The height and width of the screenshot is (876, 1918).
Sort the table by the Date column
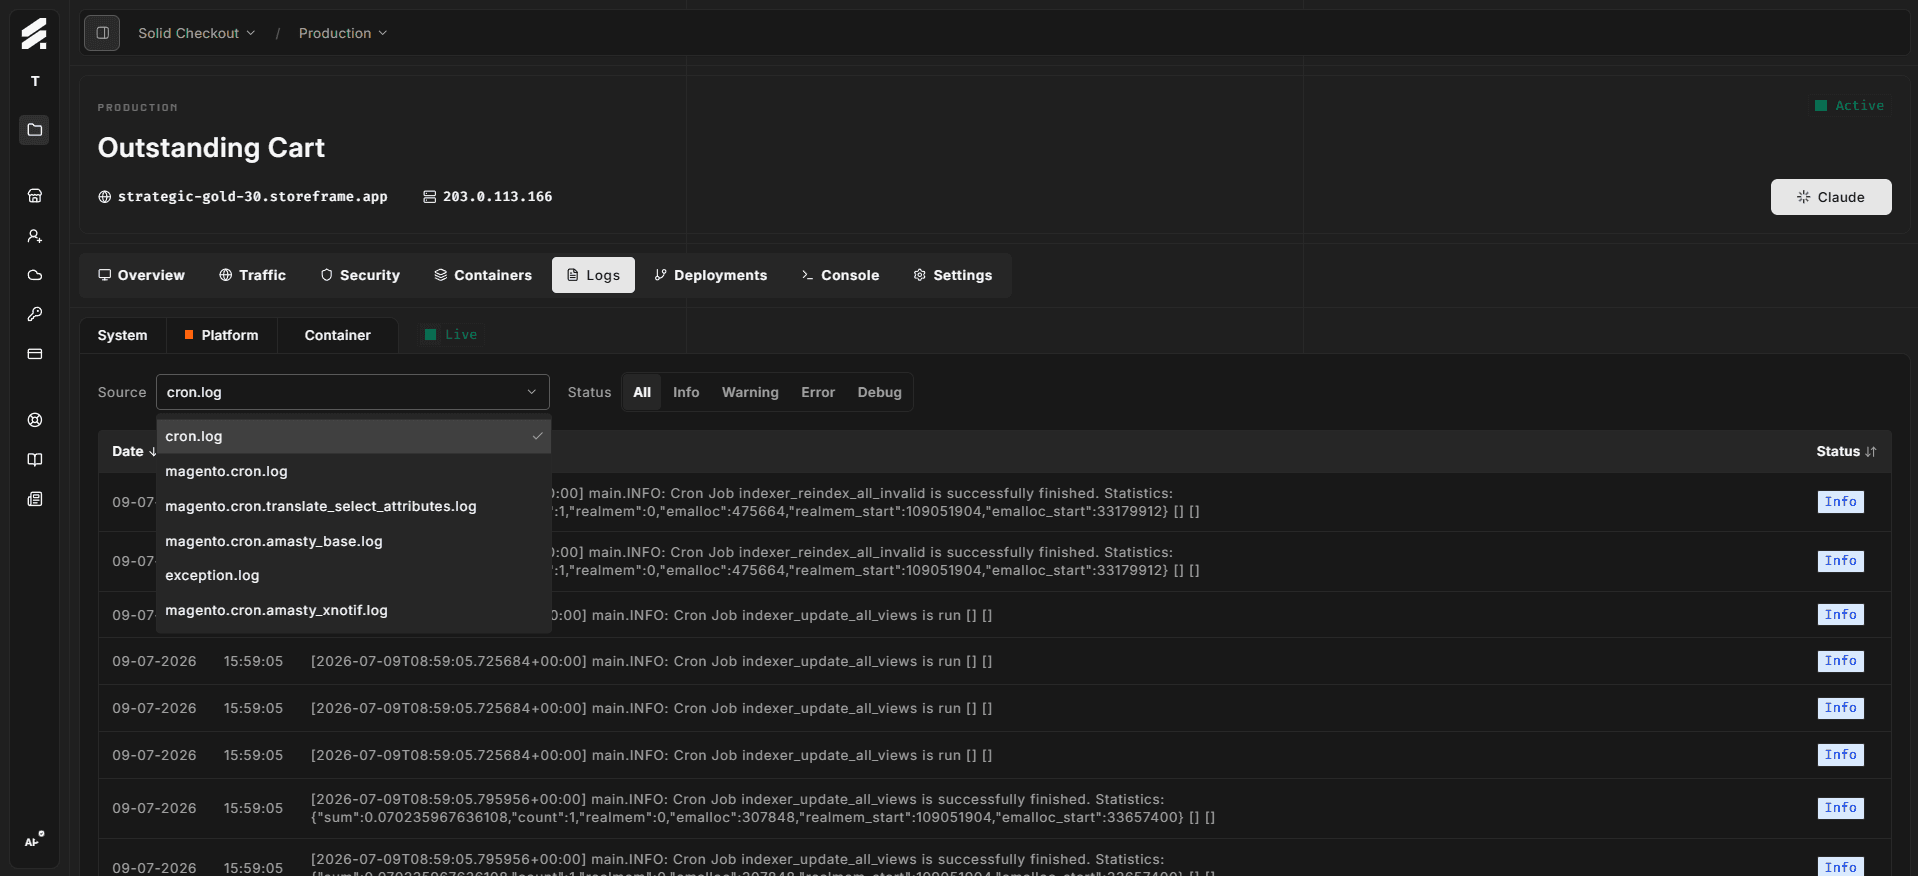pyautogui.click(x=134, y=452)
